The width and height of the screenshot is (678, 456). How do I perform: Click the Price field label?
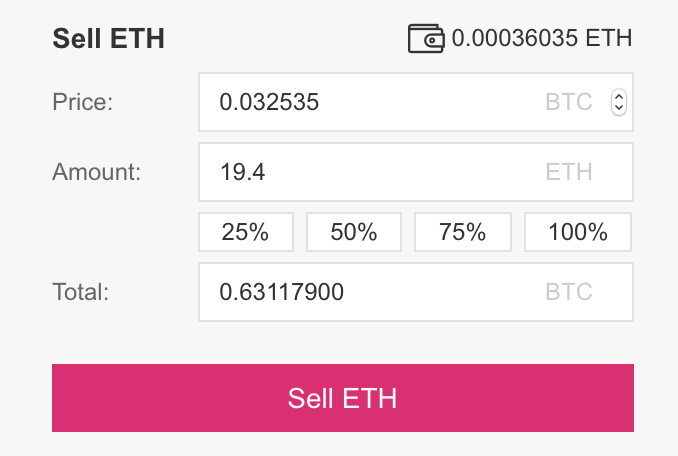pos(85,102)
